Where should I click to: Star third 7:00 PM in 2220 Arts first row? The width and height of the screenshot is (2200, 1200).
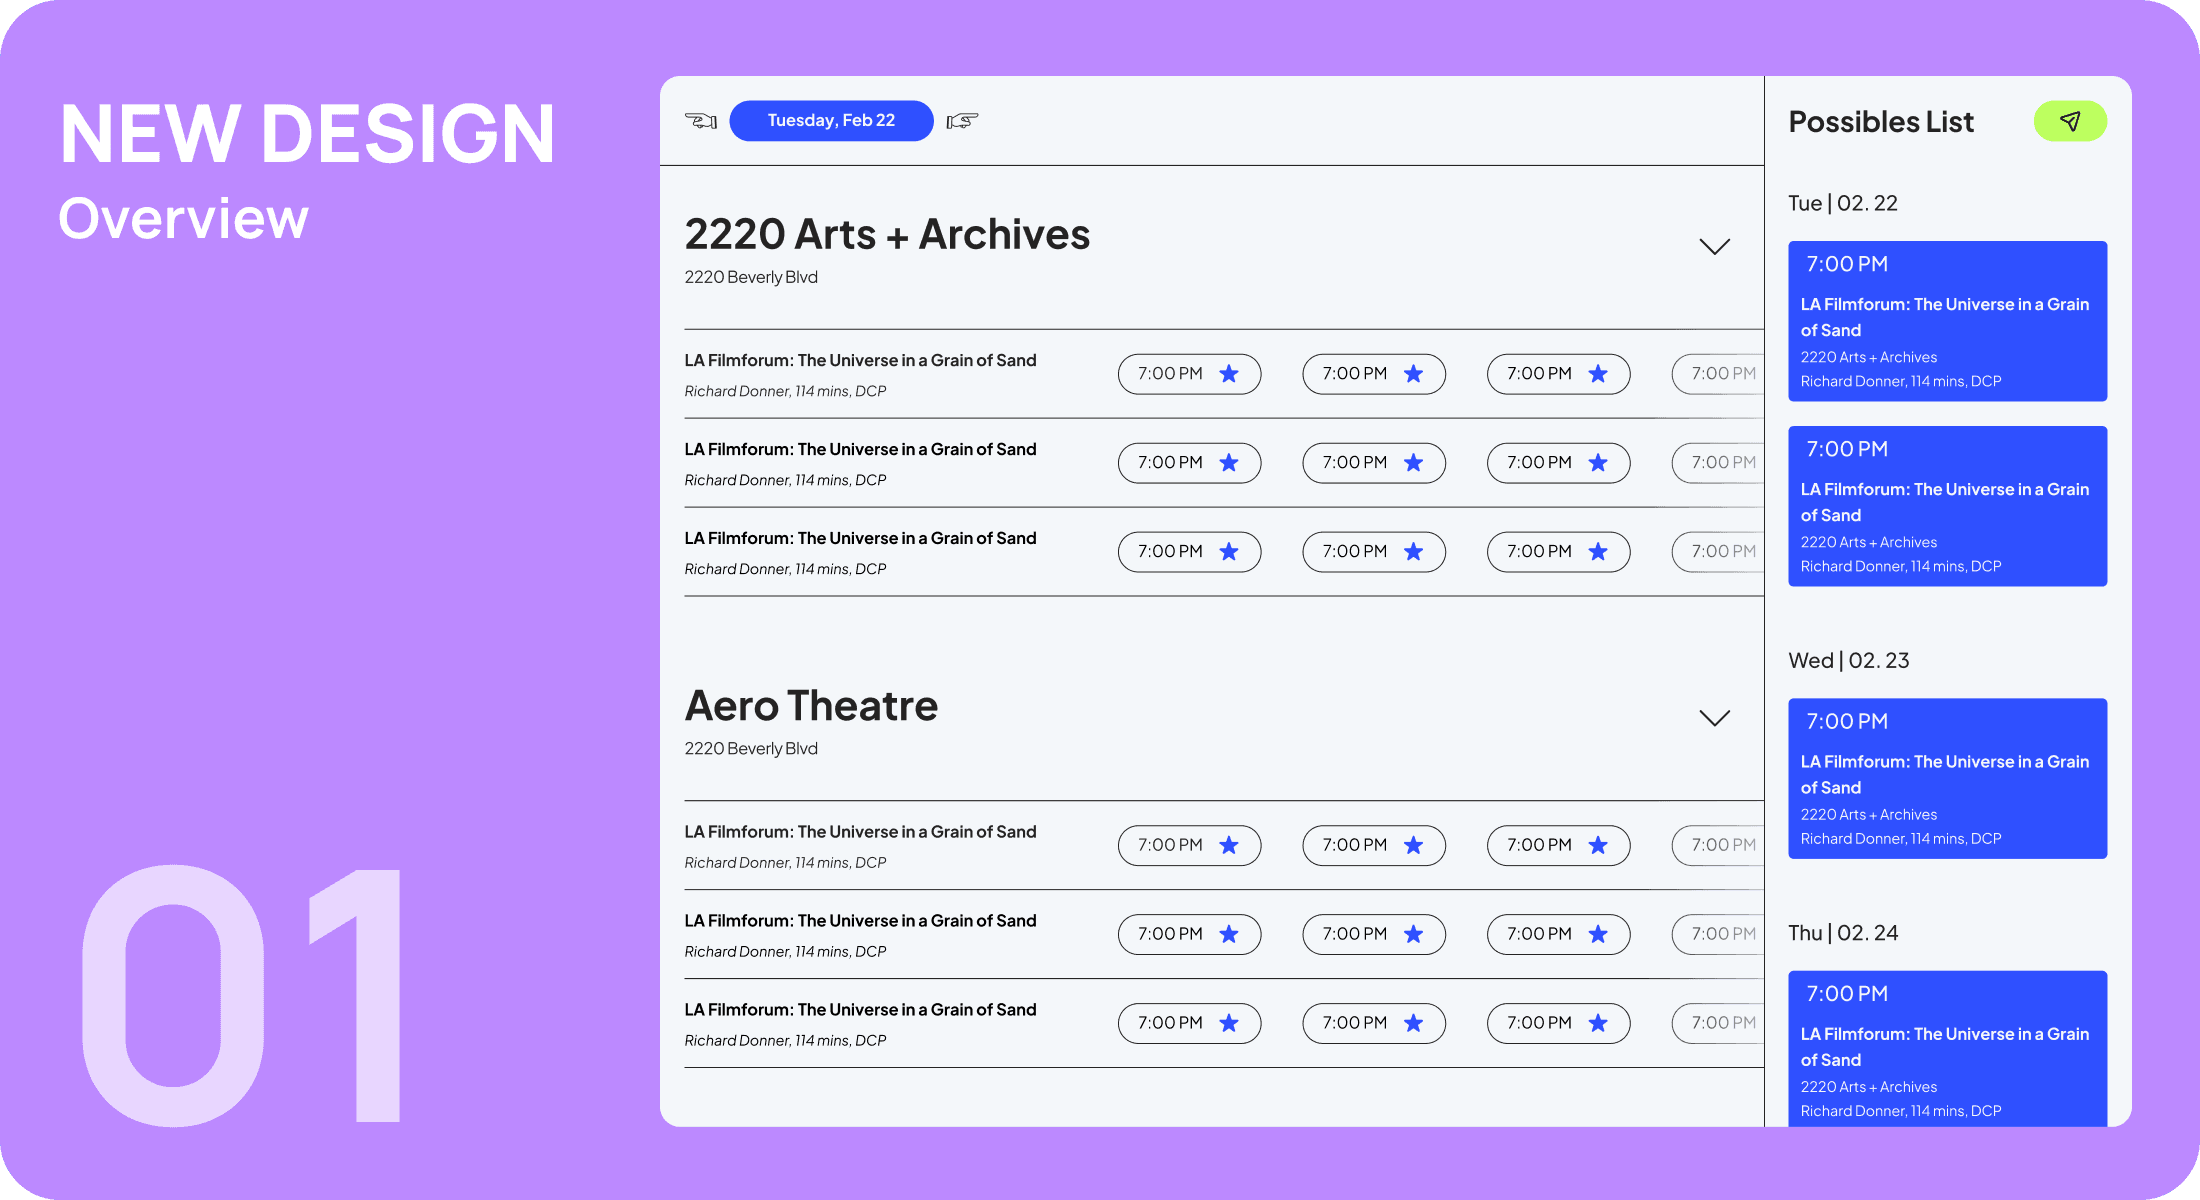tap(1598, 374)
